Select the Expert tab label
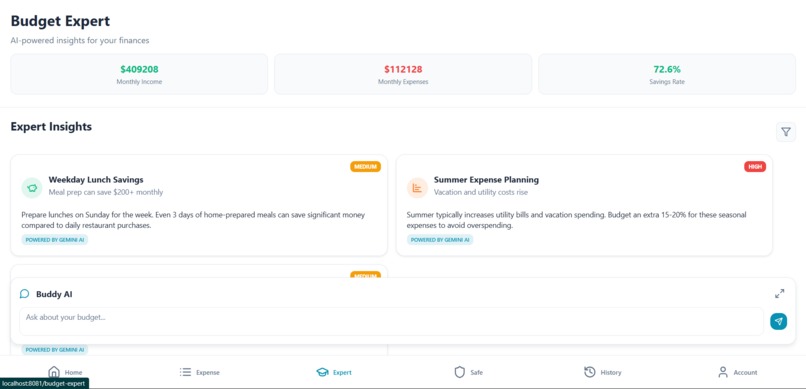This screenshot has width=806, height=389. pos(342,373)
